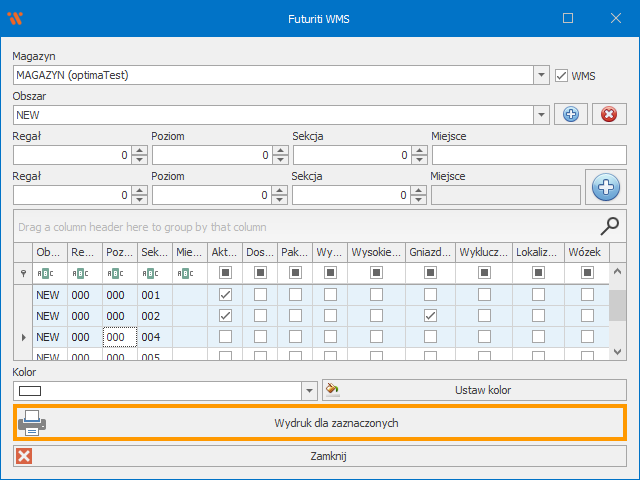
Task: Click the Zamknij button
Action: tap(320, 457)
